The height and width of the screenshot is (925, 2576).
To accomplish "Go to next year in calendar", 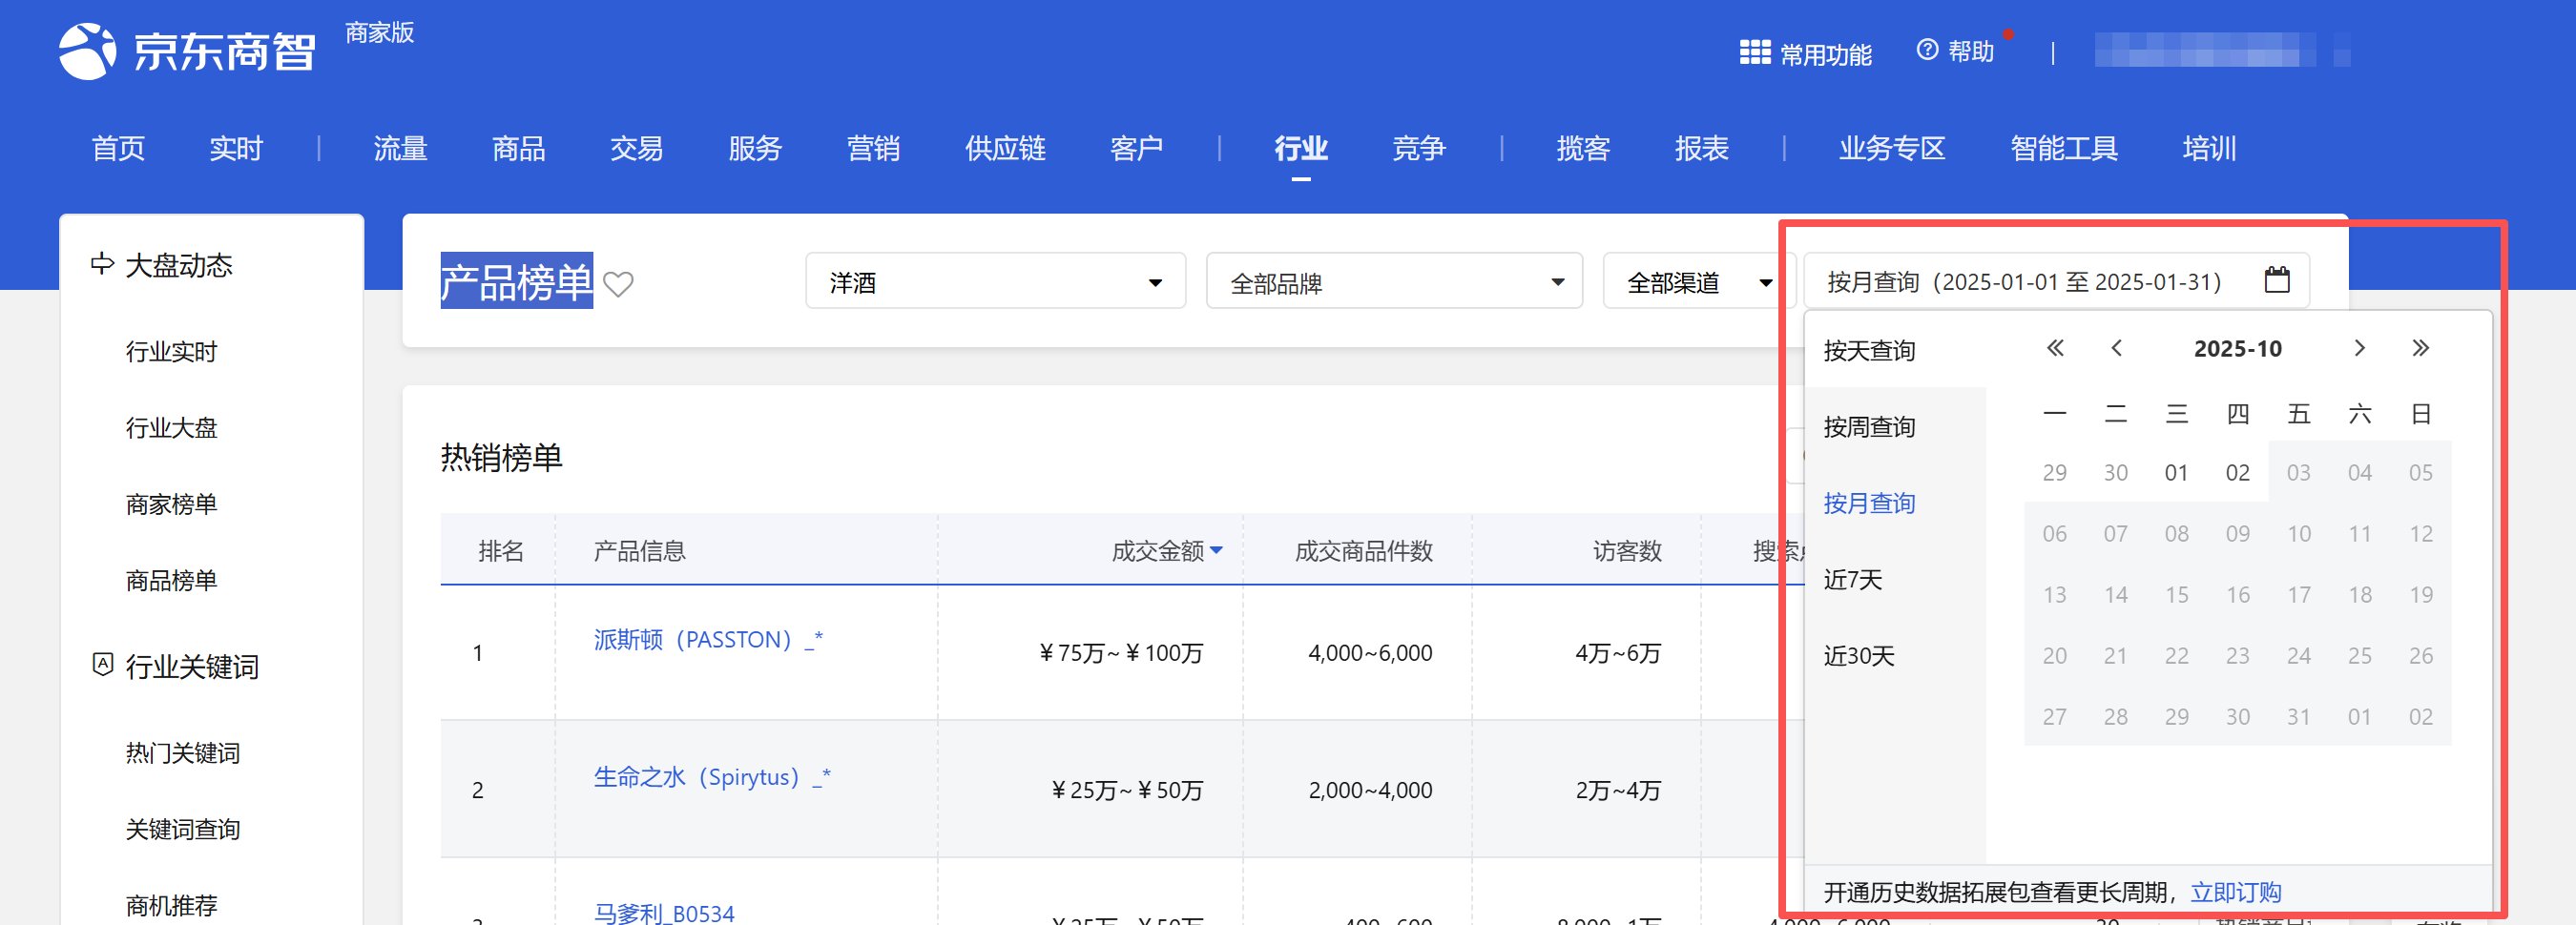I will click(x=2421, y=348).
